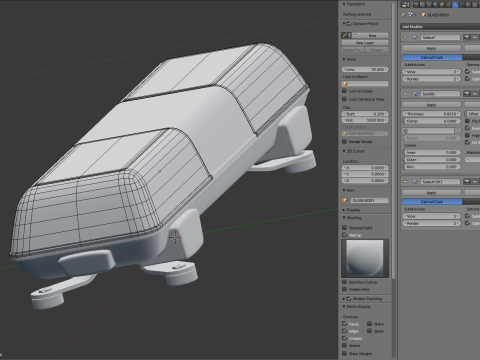Toggle viewport display icon on Solidify modifier
The width and height of the screenshot is (480, 360).
tap(475, 94)
